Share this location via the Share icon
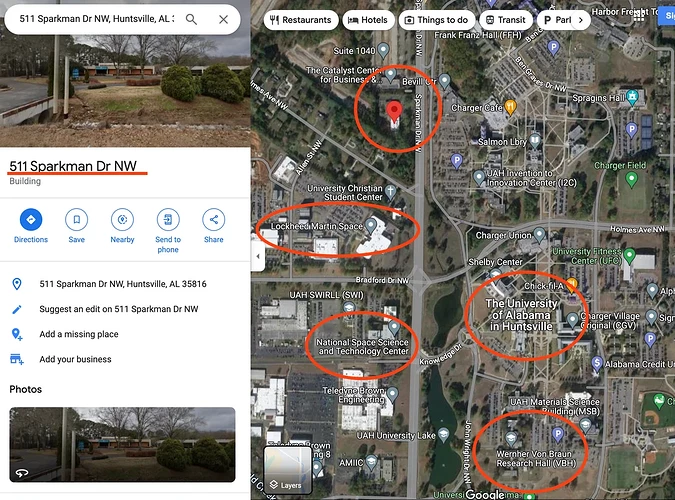The image size is (675, 500). 213,220
